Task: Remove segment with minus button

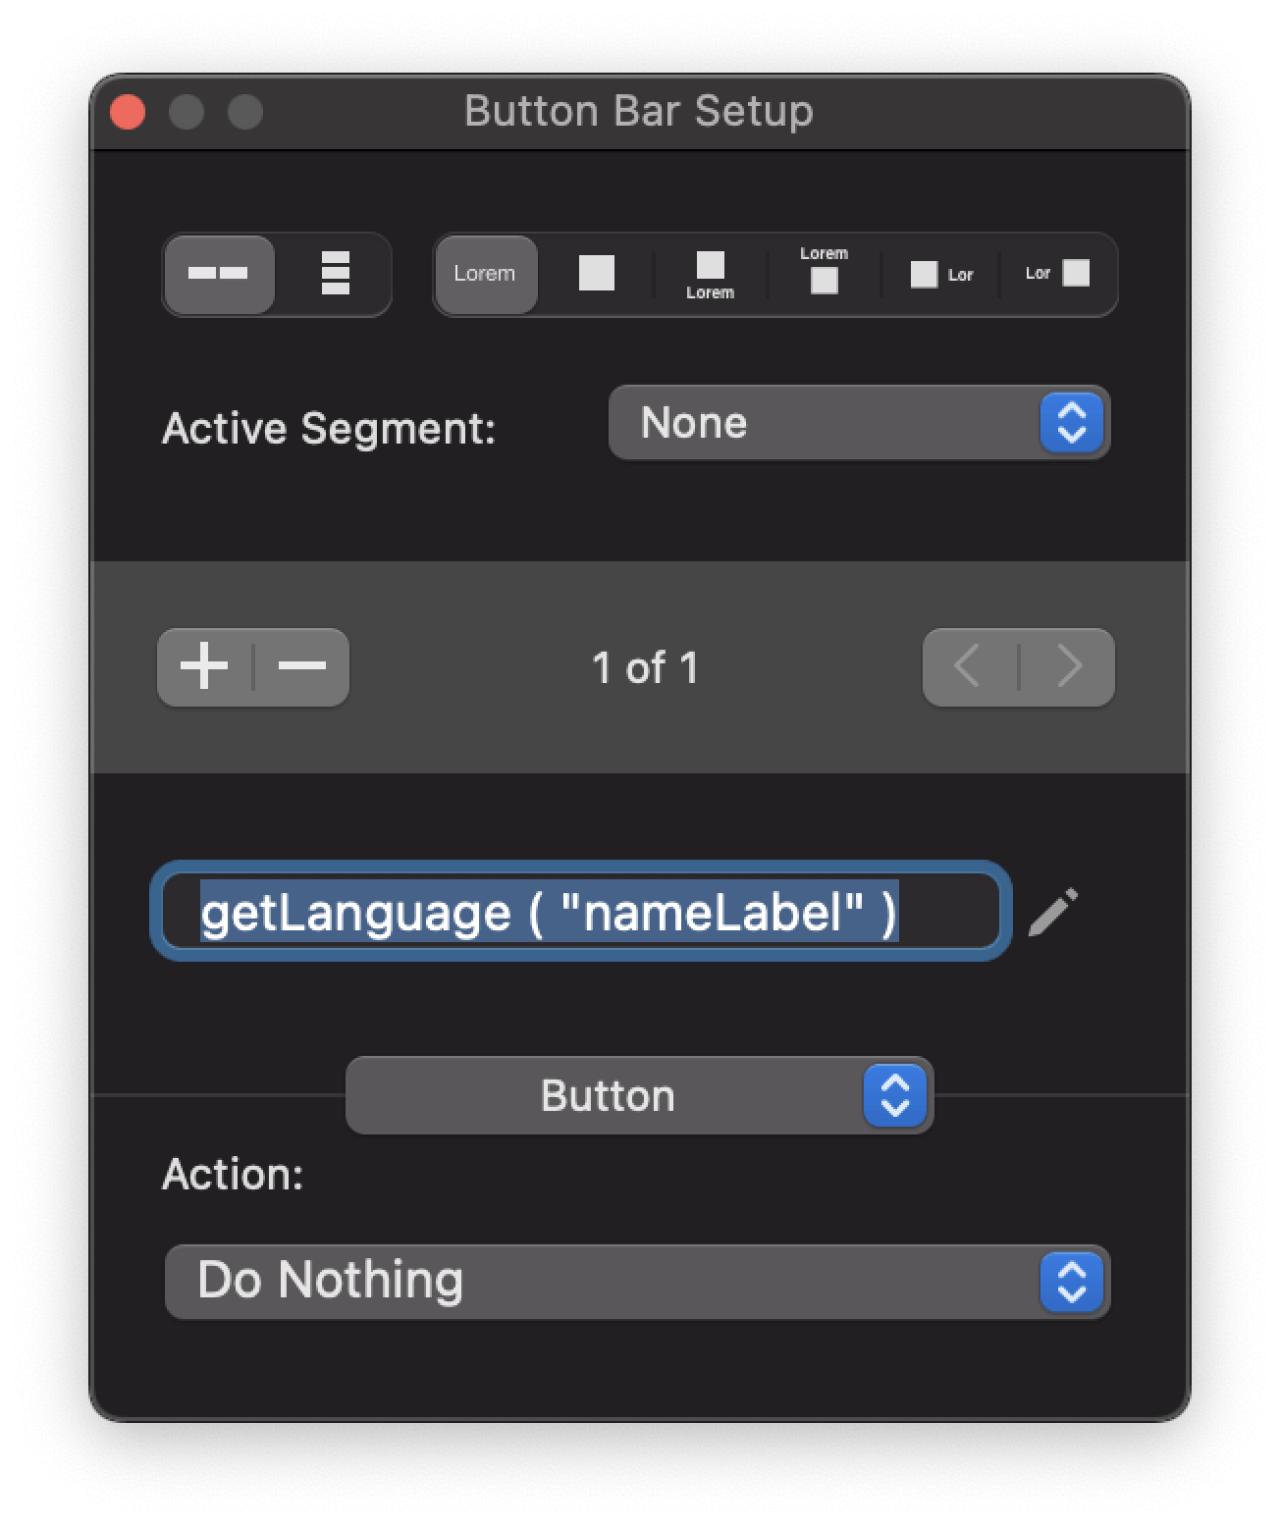Action: (x=302, y=667)
